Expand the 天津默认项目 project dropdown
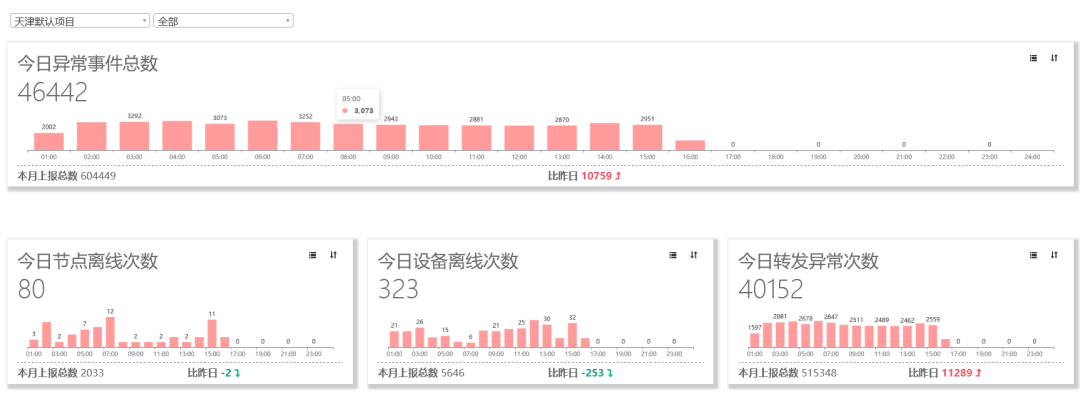Viewport: 1080px width, 399px height. [80, 21]
